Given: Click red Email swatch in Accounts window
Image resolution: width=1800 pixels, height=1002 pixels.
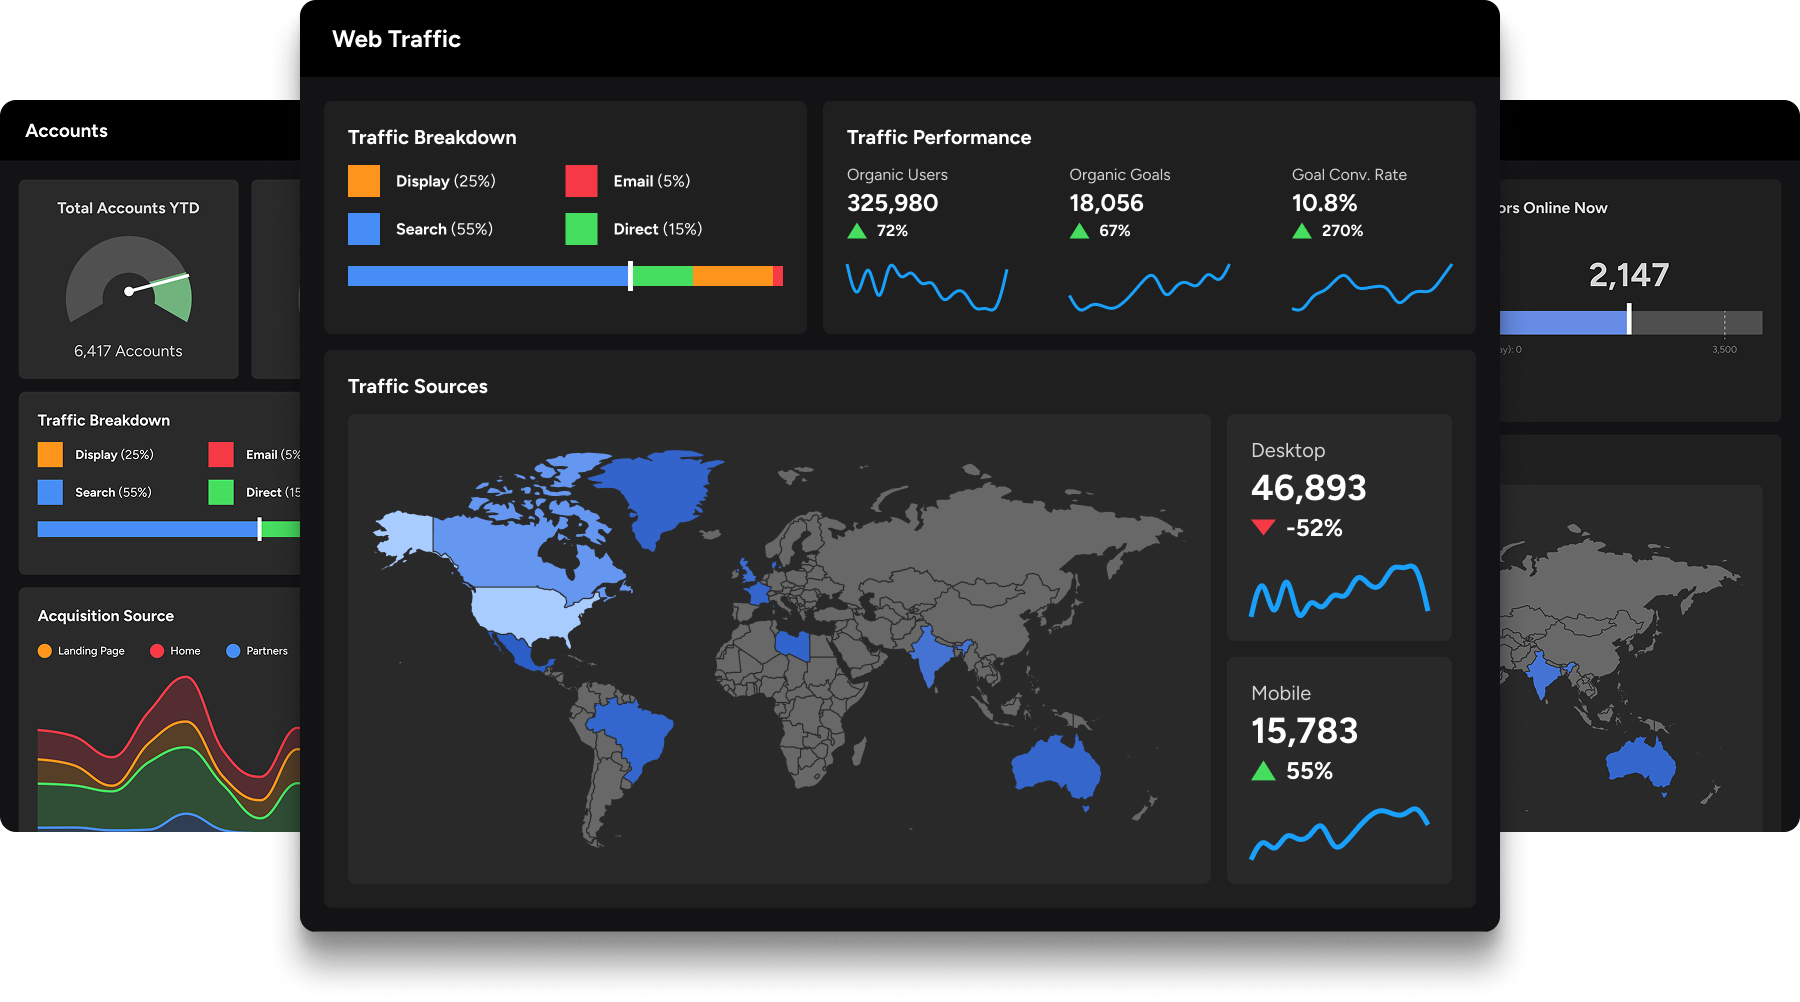Looking at the screenshot, I should tap(221, 455).
